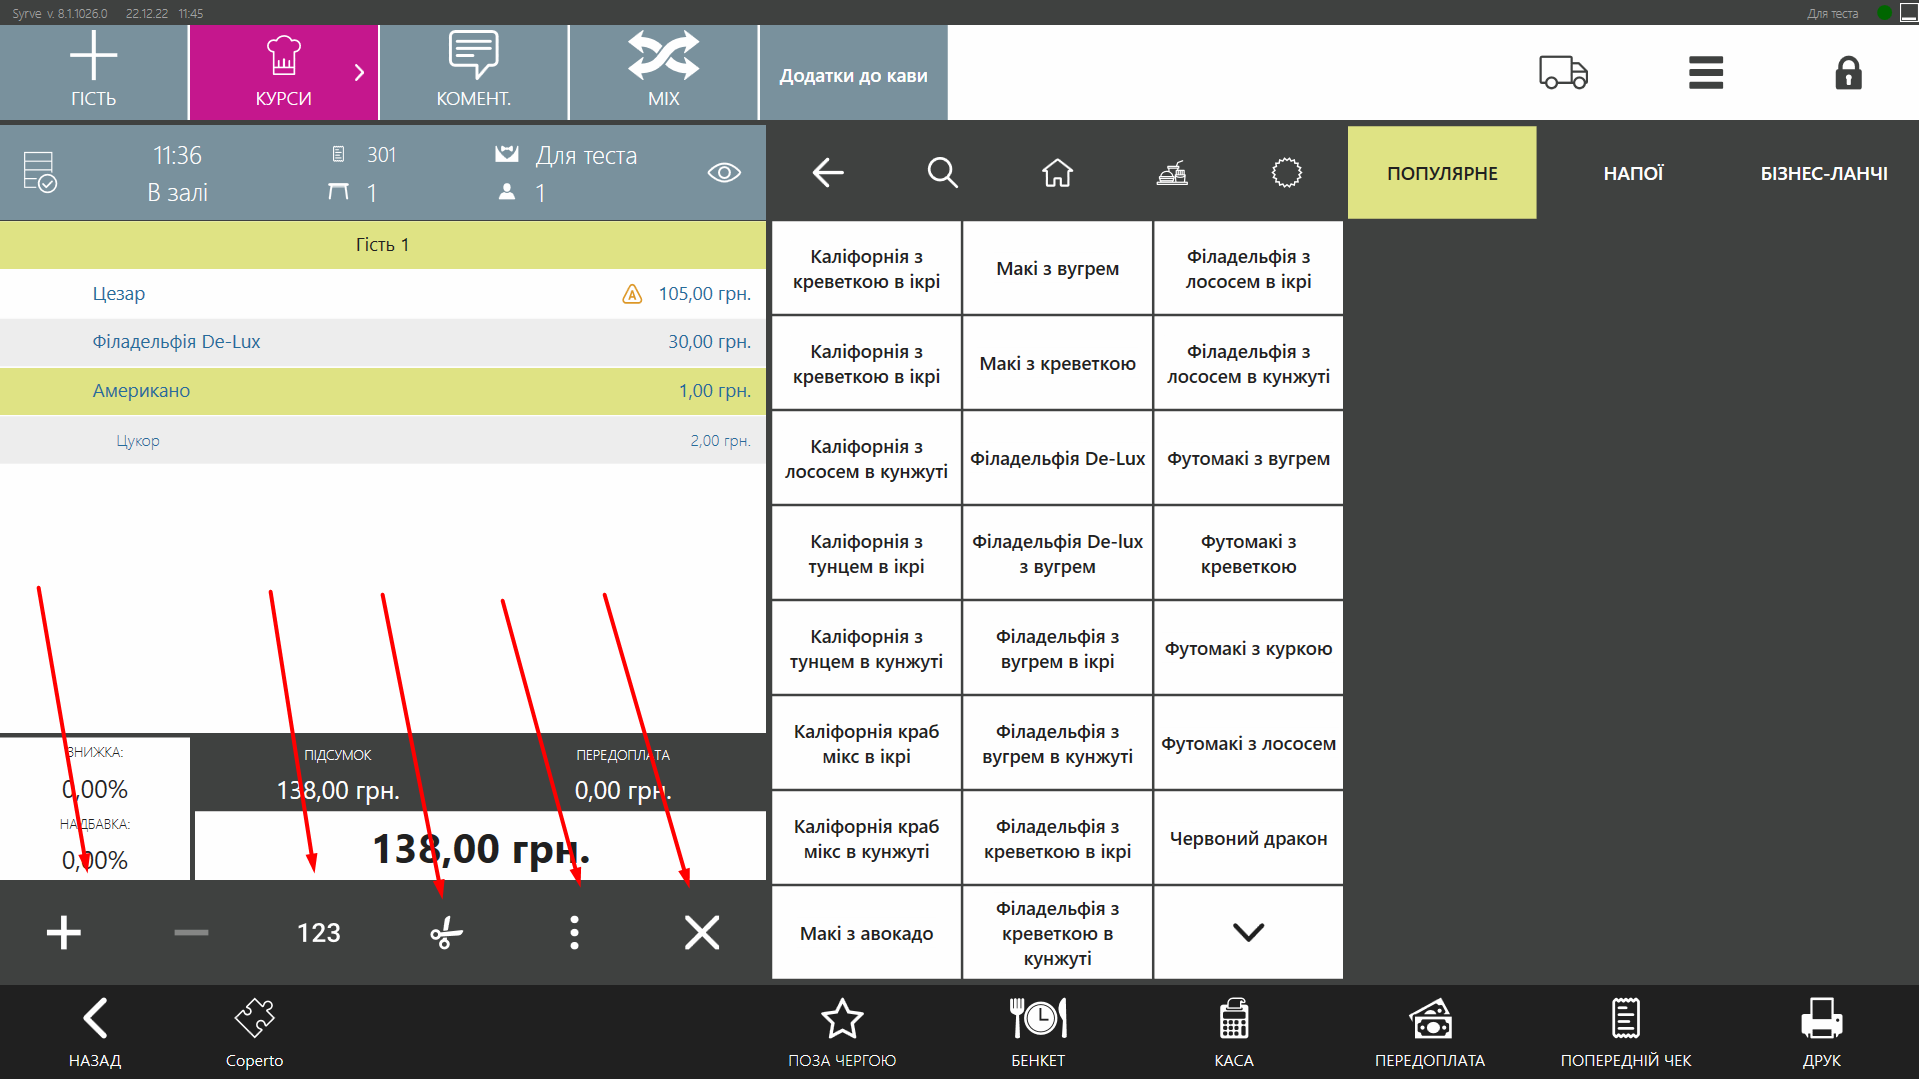Open the hamburger main menu

point(1705,73)
